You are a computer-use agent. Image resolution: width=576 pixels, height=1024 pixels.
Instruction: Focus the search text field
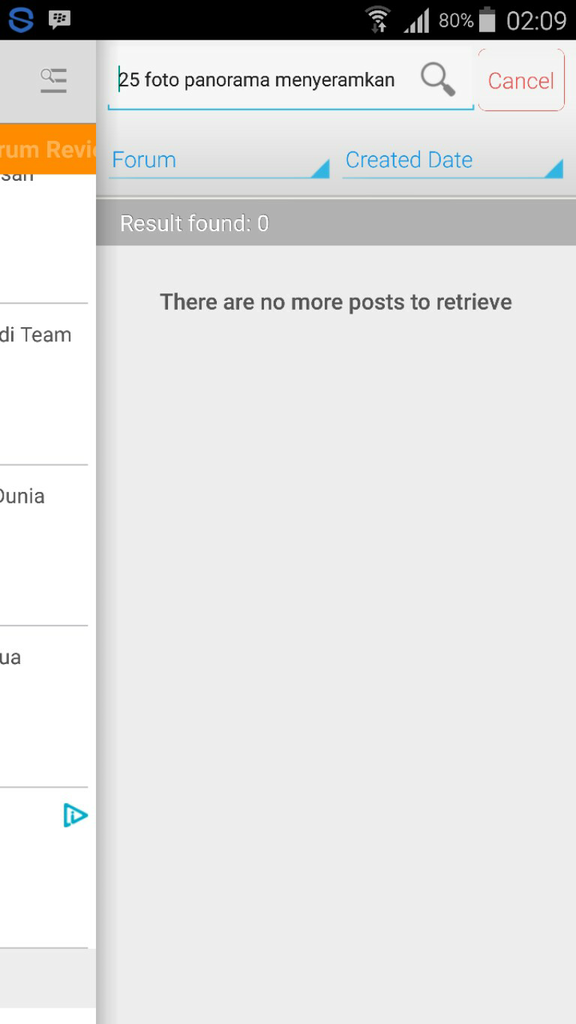[x=261, y=80]
